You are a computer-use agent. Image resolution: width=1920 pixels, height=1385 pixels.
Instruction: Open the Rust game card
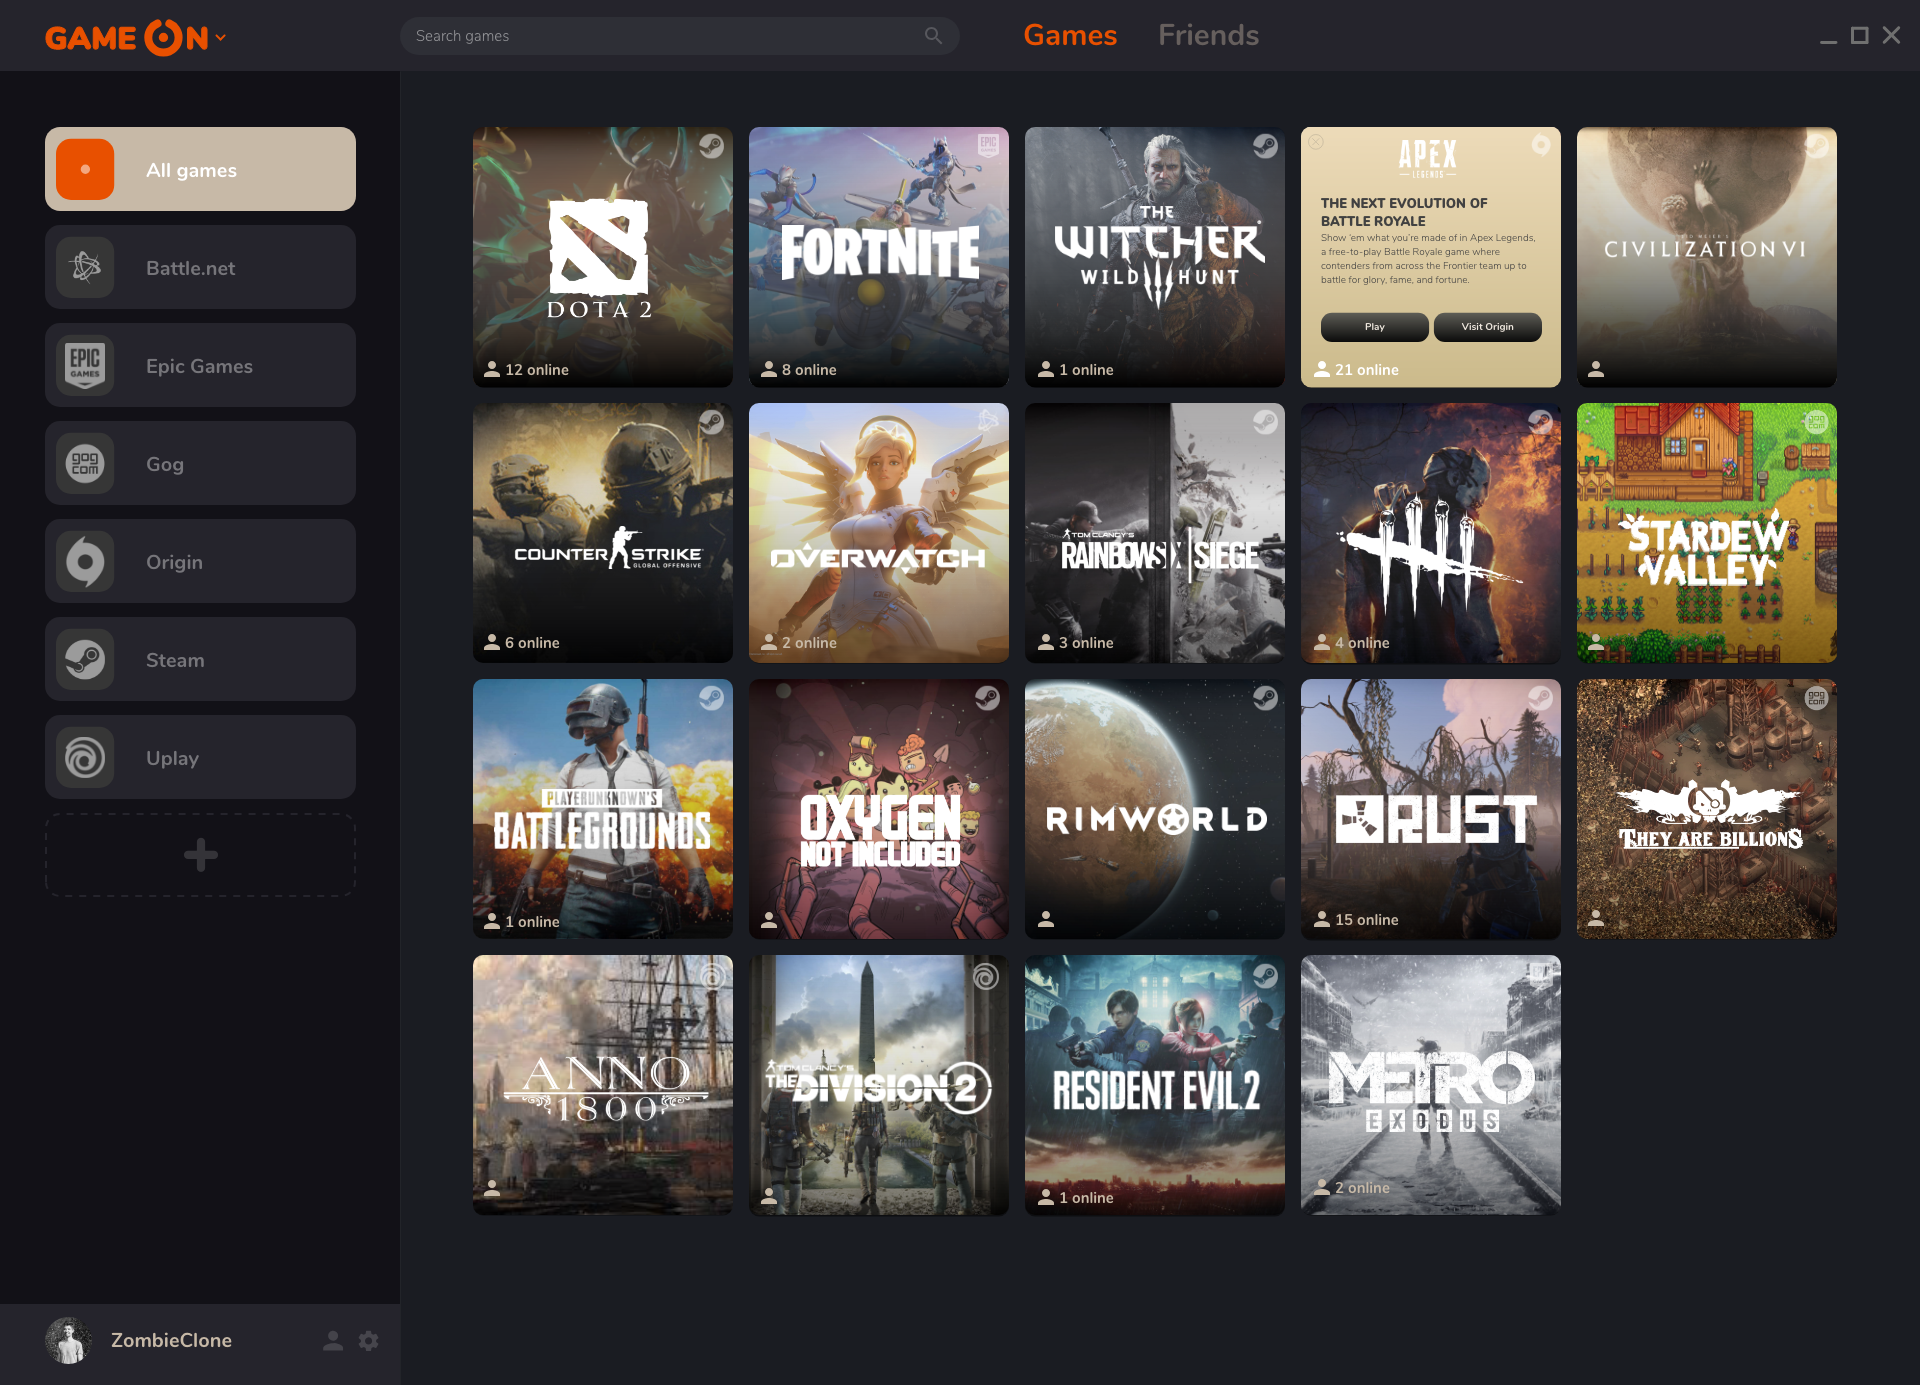[1431, 809]
